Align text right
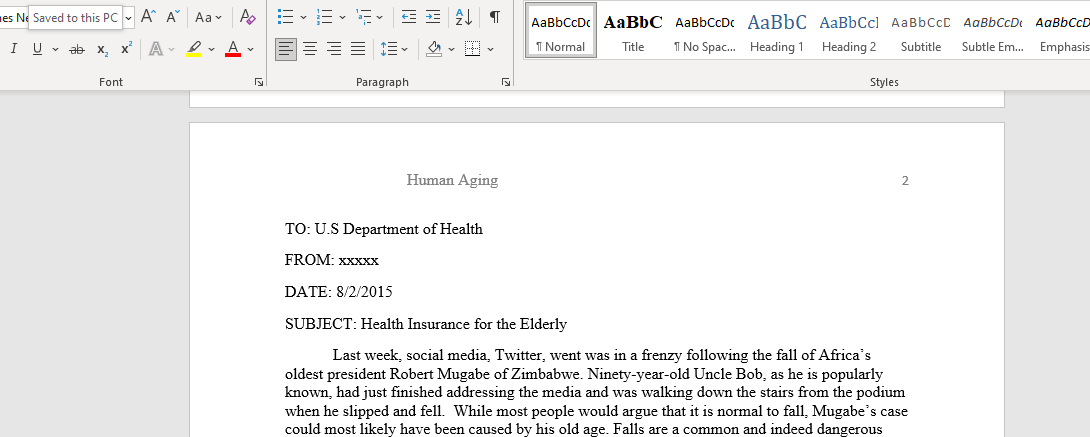1090x437 pixels. 334,49
